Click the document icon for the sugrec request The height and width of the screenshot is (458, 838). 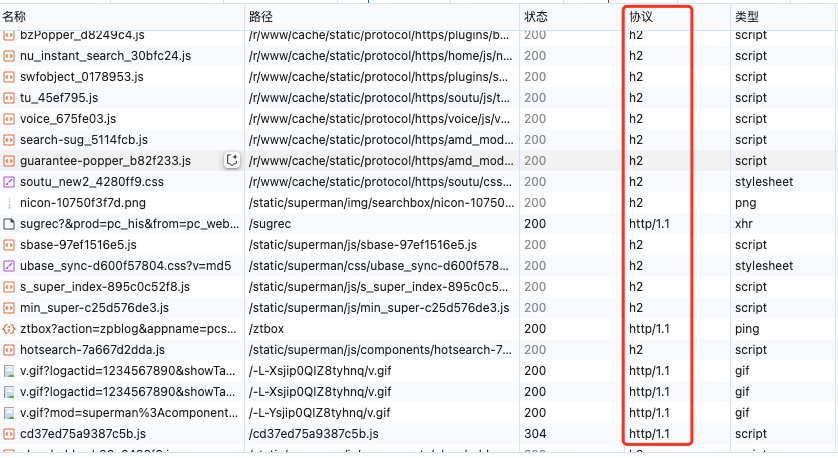[x=9, y=224]
